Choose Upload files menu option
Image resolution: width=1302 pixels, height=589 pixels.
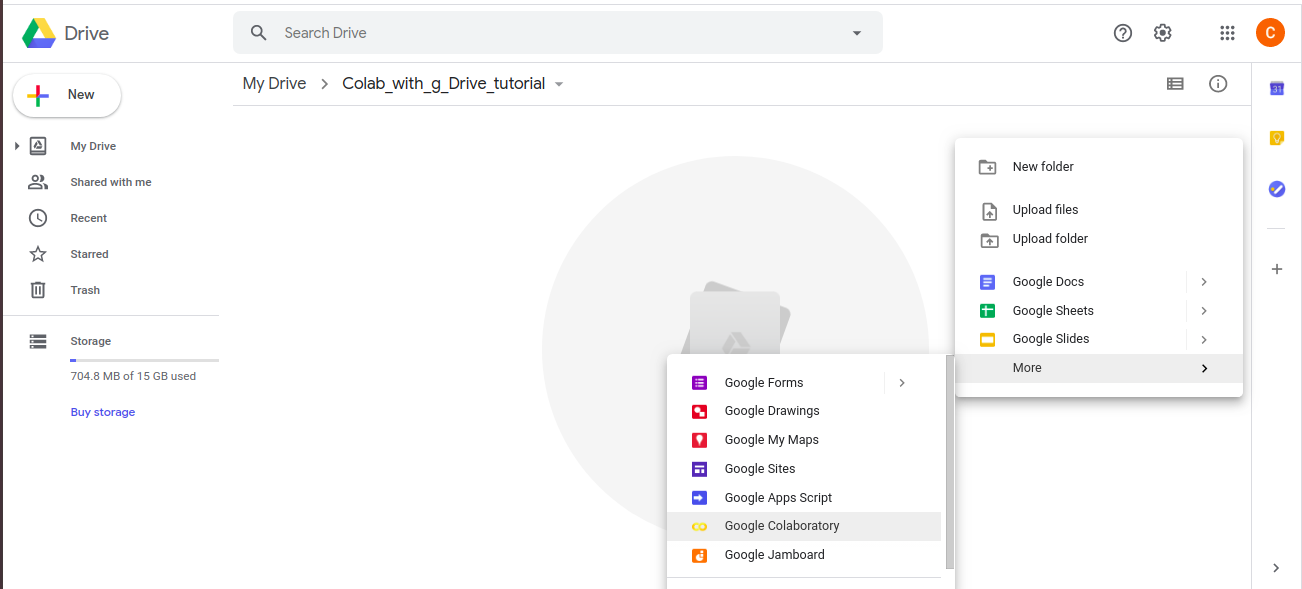[x=1045, y=210]
